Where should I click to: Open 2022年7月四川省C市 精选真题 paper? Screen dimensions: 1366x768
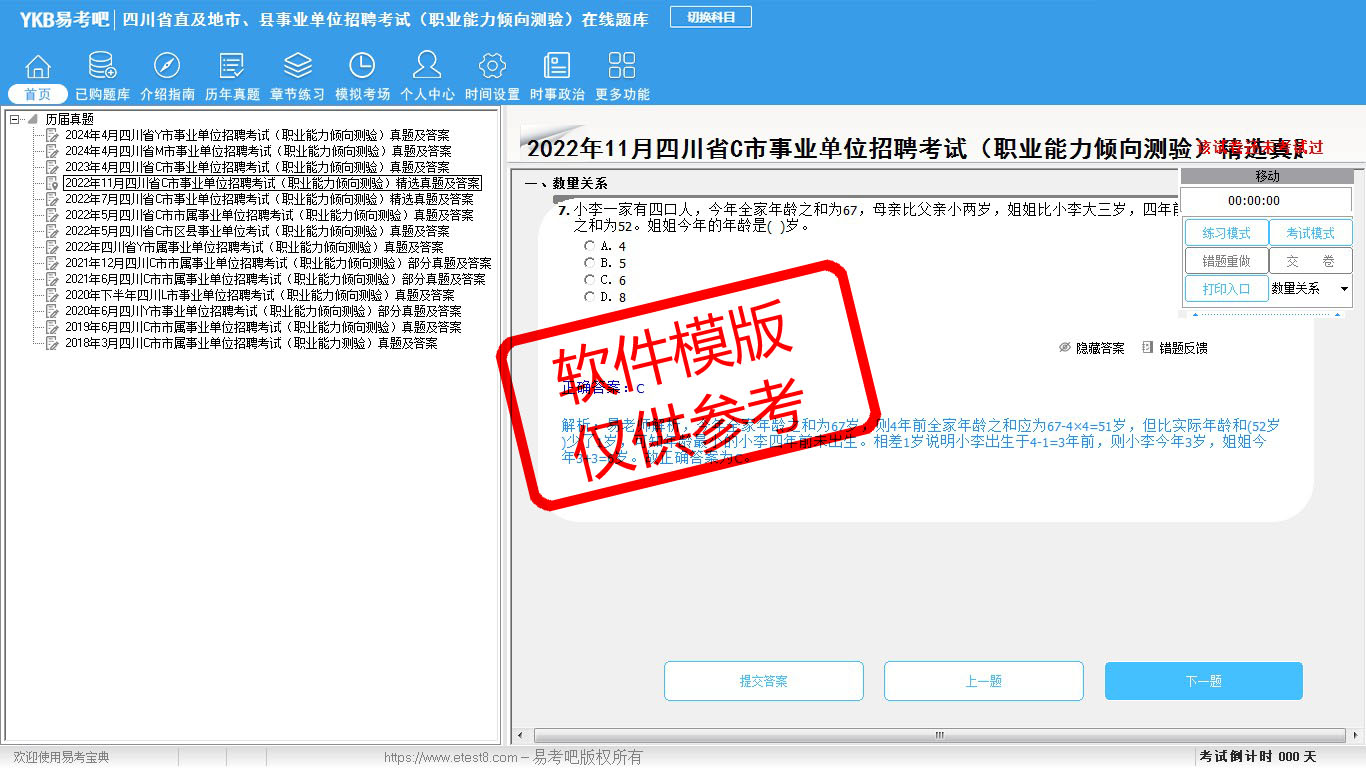coord(269,199)
